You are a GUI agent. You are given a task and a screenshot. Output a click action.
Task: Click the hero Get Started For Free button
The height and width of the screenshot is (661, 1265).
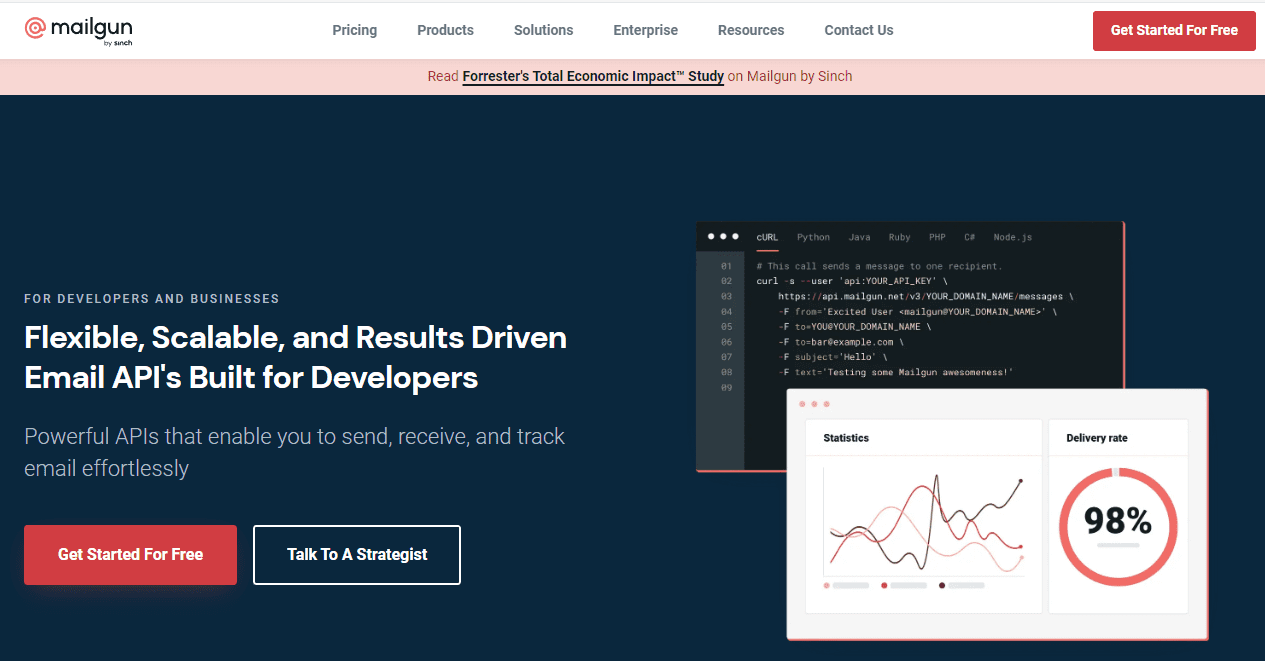click(x=130, y=554)
